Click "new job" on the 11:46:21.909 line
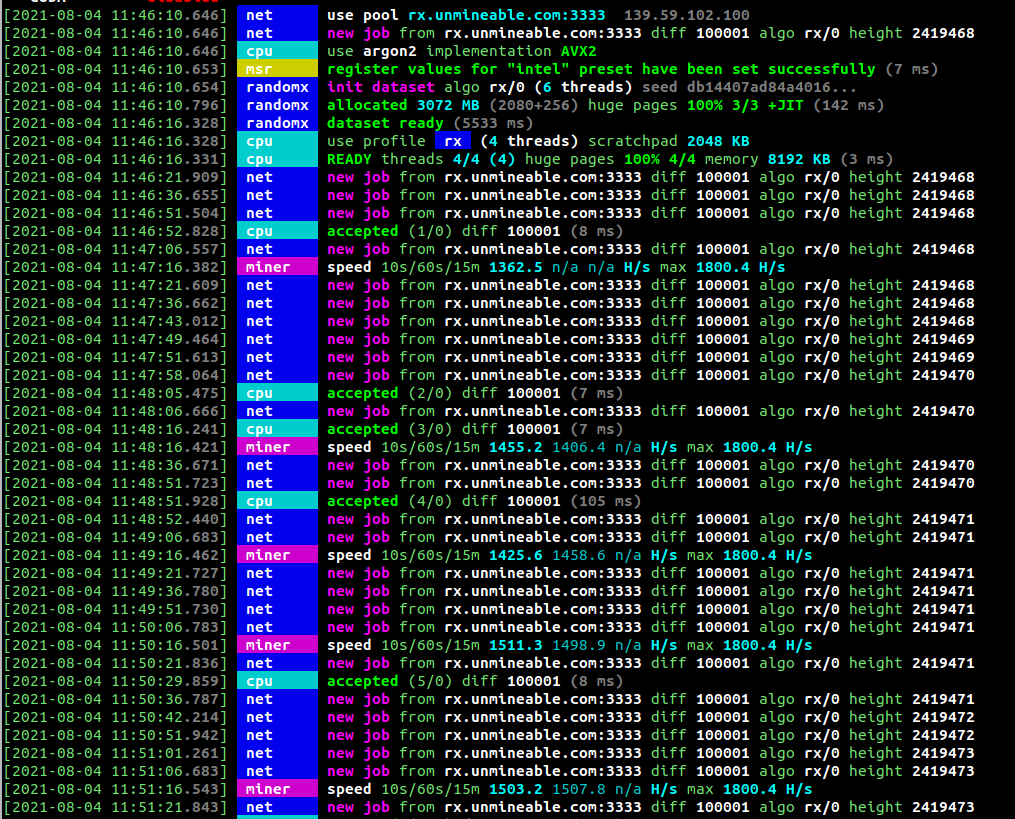 [358, 177]
